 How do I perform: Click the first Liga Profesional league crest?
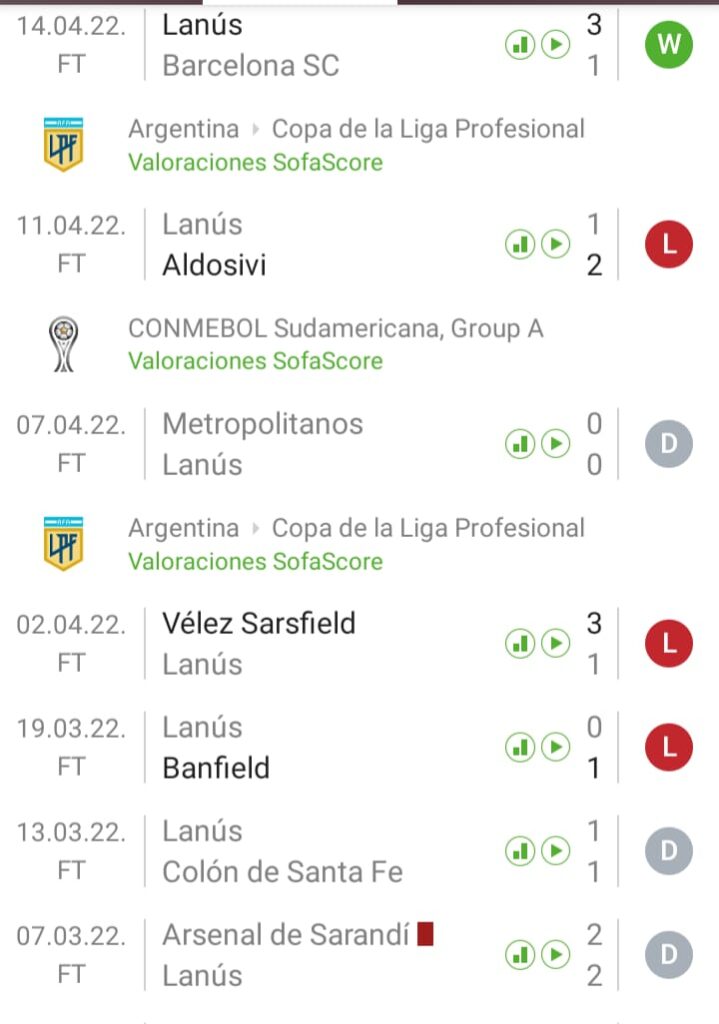click(64, 144)
